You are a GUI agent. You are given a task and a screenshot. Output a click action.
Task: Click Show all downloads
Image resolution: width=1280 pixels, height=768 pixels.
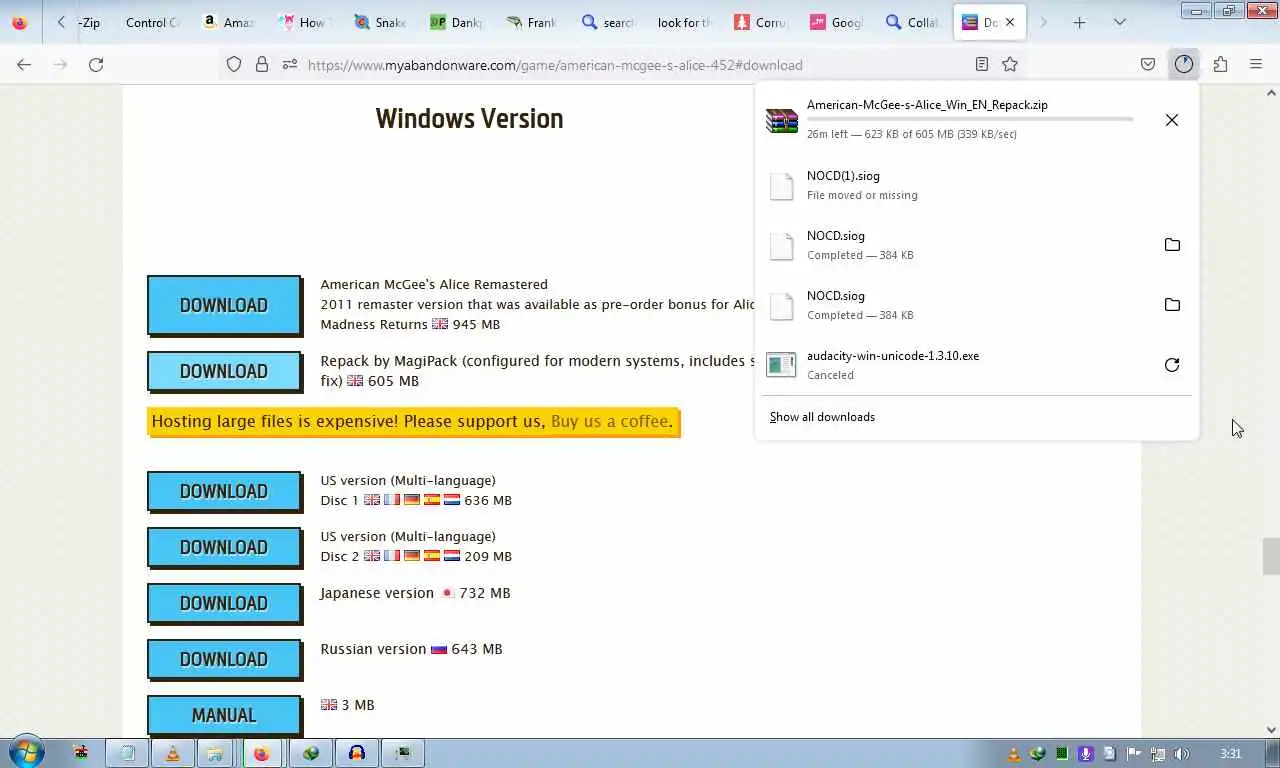coord(822,417)
